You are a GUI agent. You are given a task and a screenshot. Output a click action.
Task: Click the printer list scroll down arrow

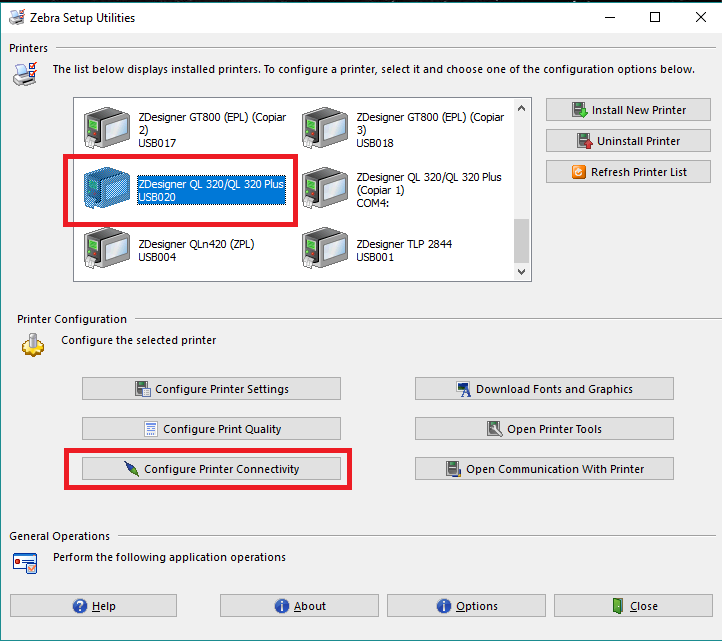click(x=521, y=272)
